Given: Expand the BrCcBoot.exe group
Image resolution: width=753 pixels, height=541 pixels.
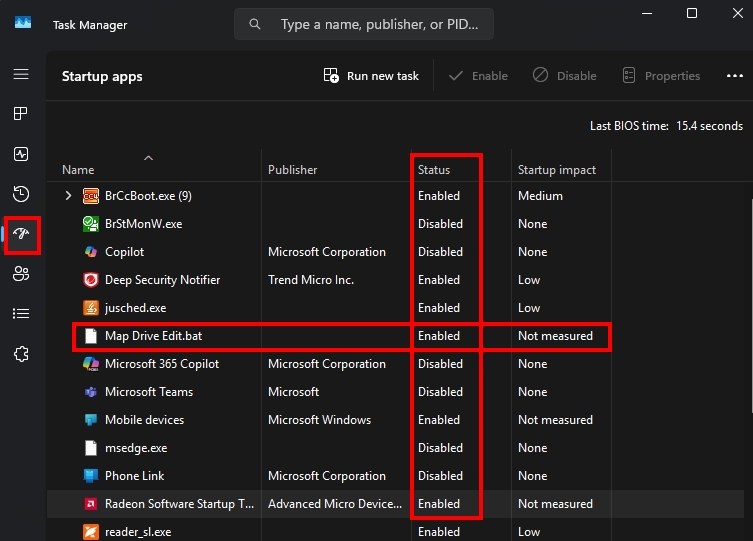Looking at the screenshot, I should pyautogui.click(x=68, y=196).
